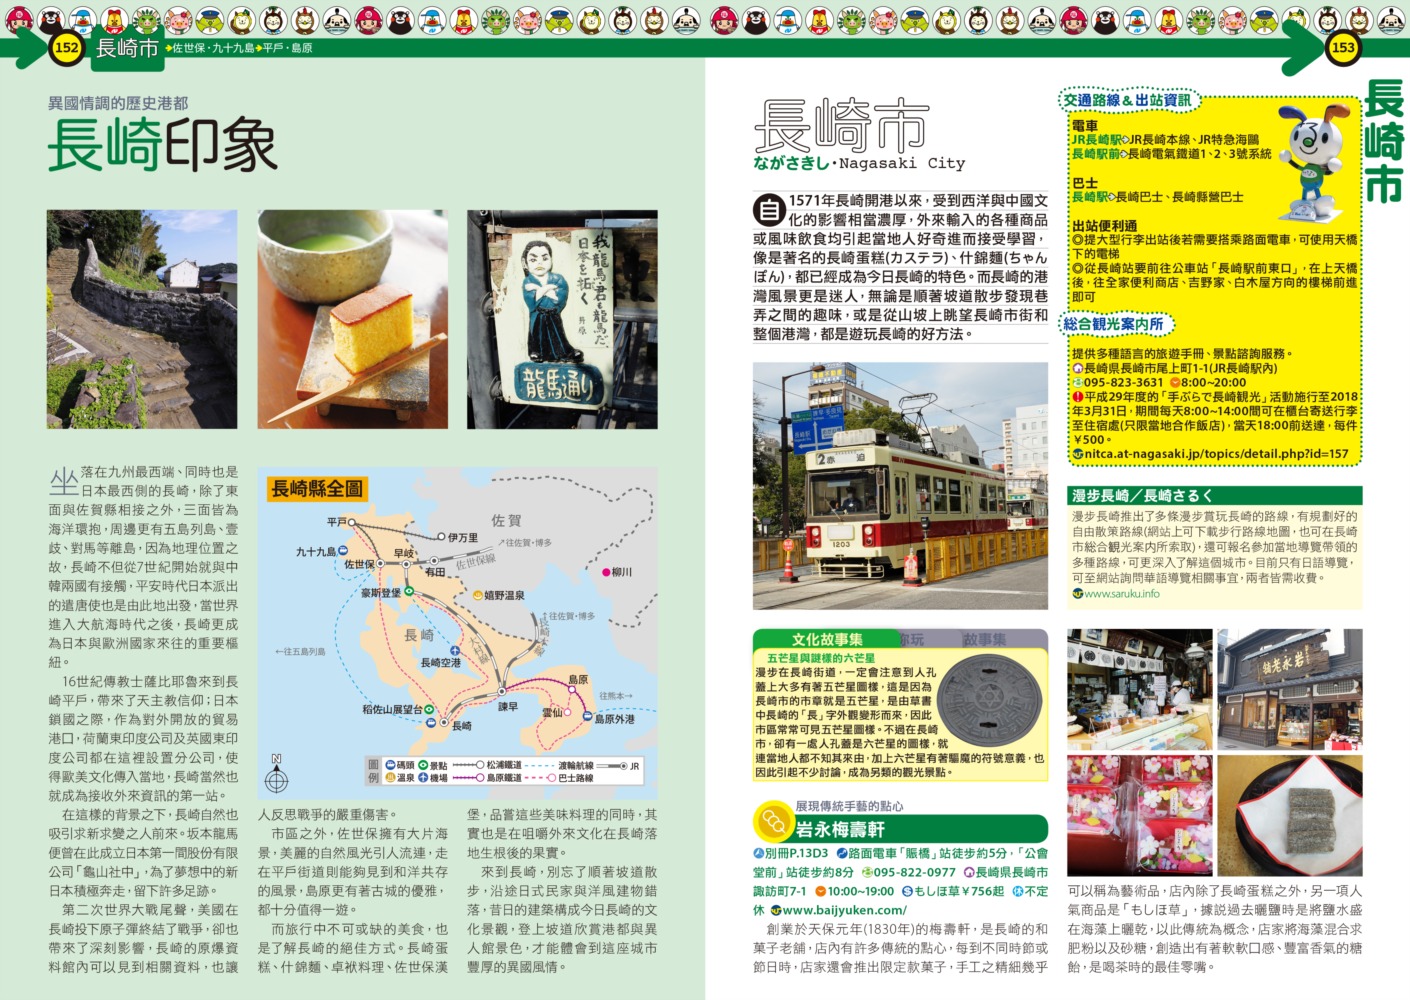
Task: Click the yellow dango icon beside 岩永梅壽軒
Action: (772, 822)
